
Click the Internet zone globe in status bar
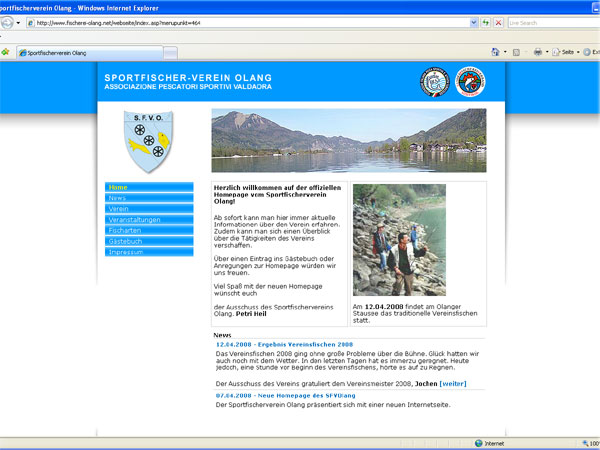tap(478, 443)
